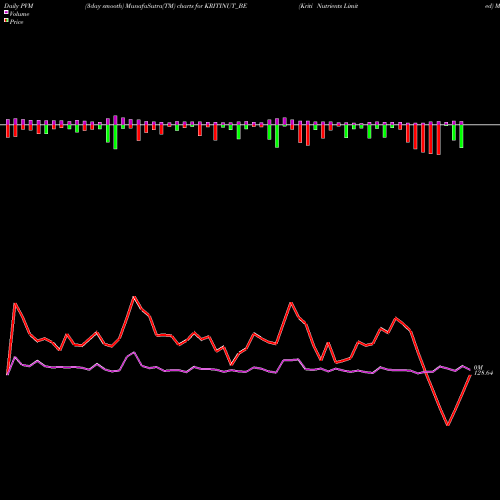Click the 'Kriti Nutrients Limit' company name text
Screen dimensions: 500x500
[x=328, y=6]
